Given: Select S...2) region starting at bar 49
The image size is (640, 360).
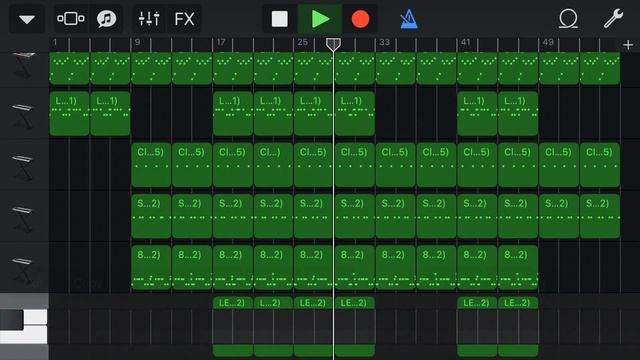Looking at the screenshot, I should (x=559, y=216).
